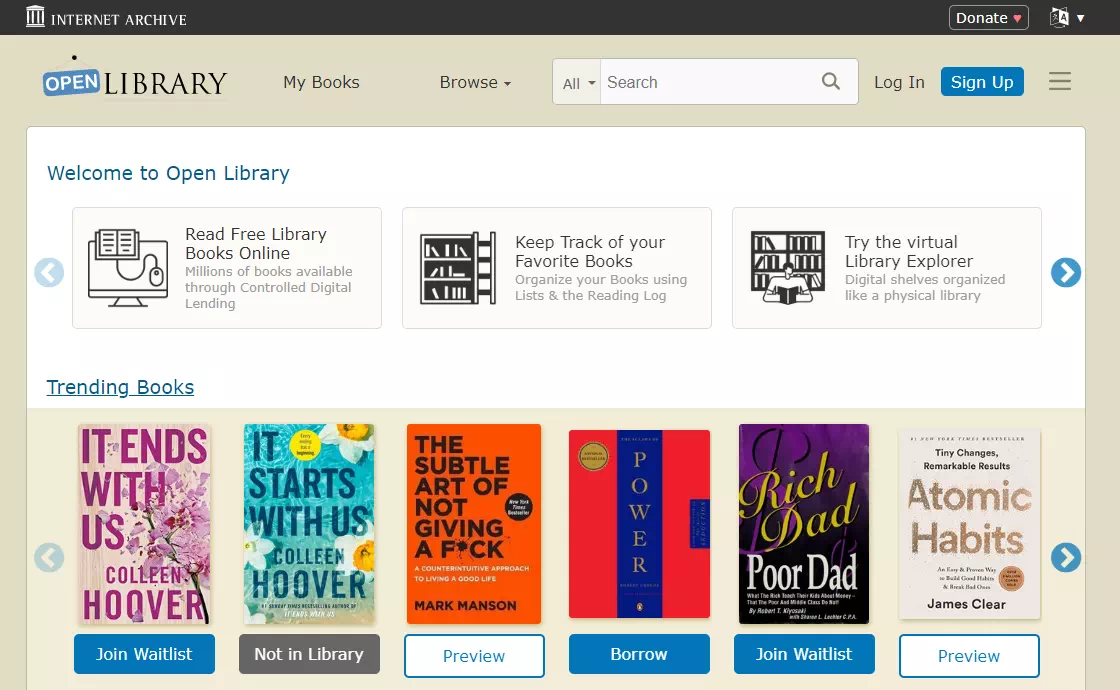Preview Atomic Habits book
This screenshot has height=690, width=1120.
click(x=969, y=656)
